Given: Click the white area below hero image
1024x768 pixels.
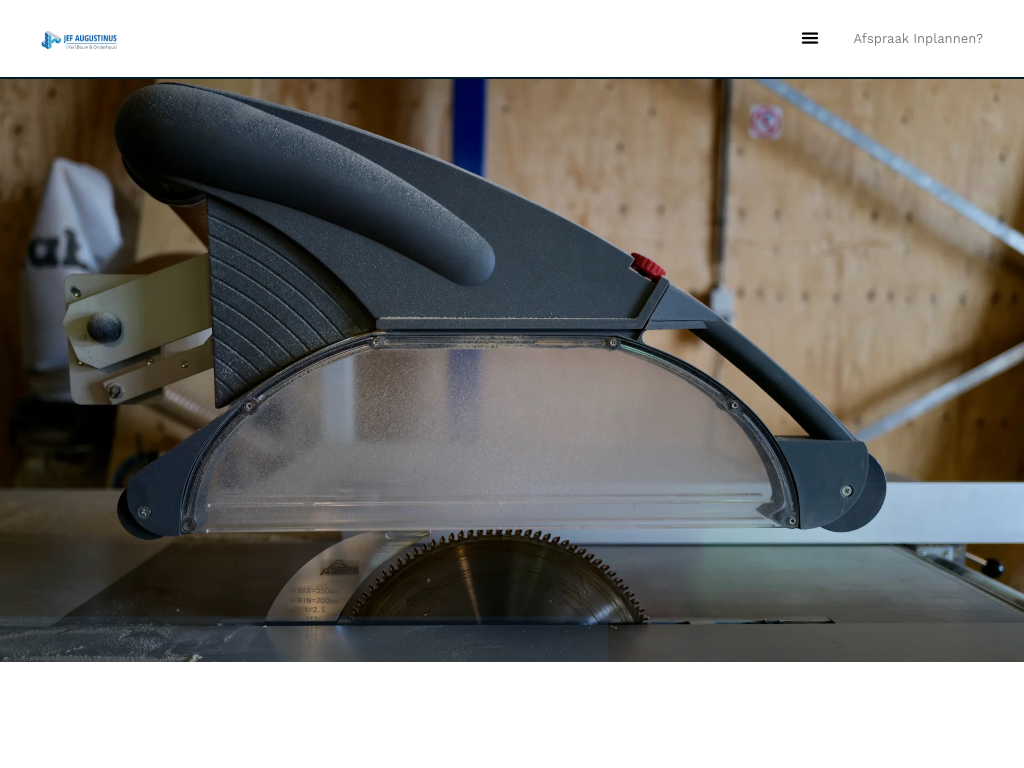Looking at the screenshot, I should coord(512,715).
